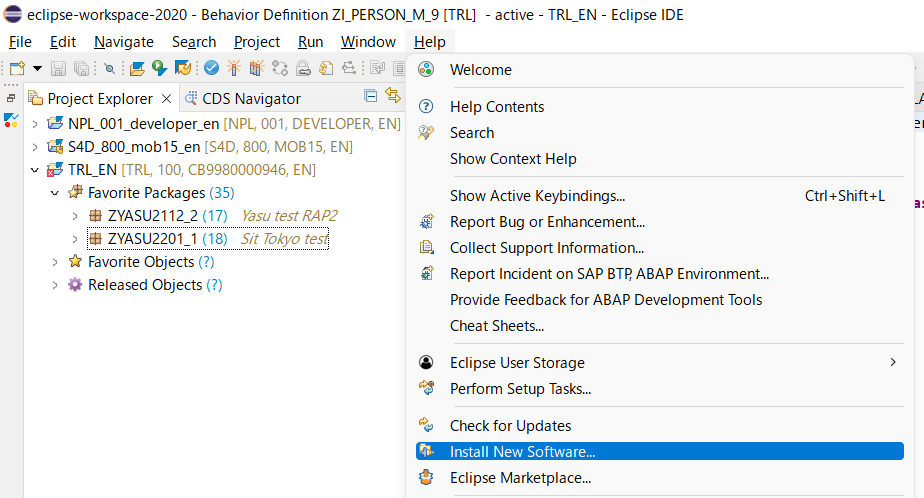This screenshot has height=498, width=924.
Task: Click the Save toolbar icon
Action: click(59, 68)
